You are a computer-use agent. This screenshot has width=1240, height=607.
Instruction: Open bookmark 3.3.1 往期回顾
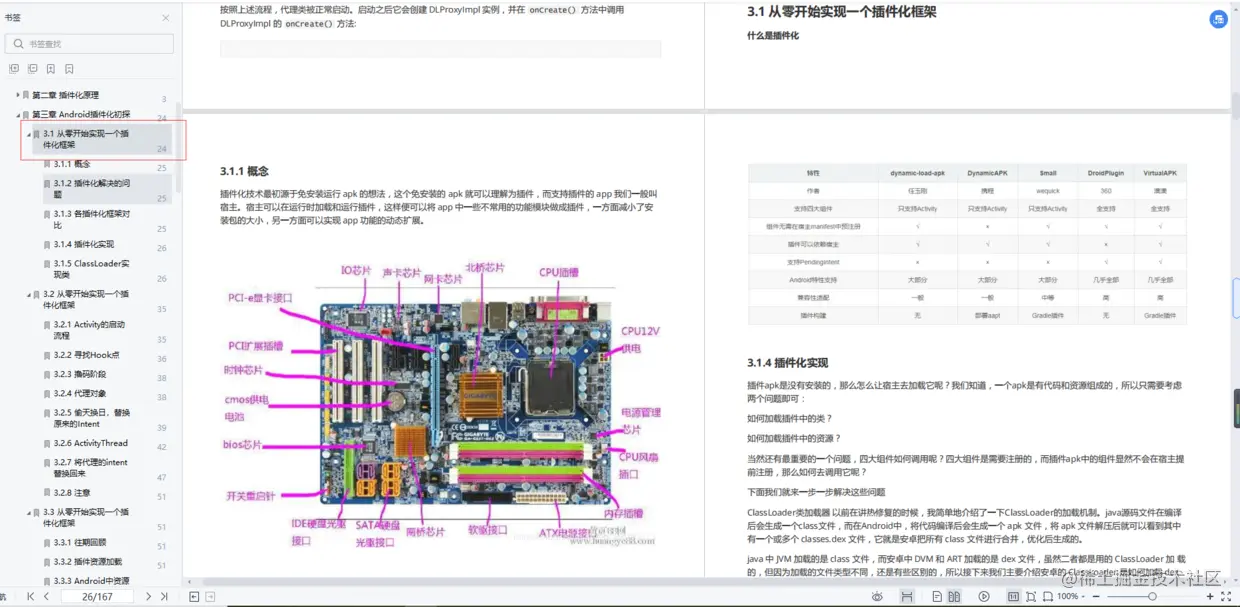80,543
